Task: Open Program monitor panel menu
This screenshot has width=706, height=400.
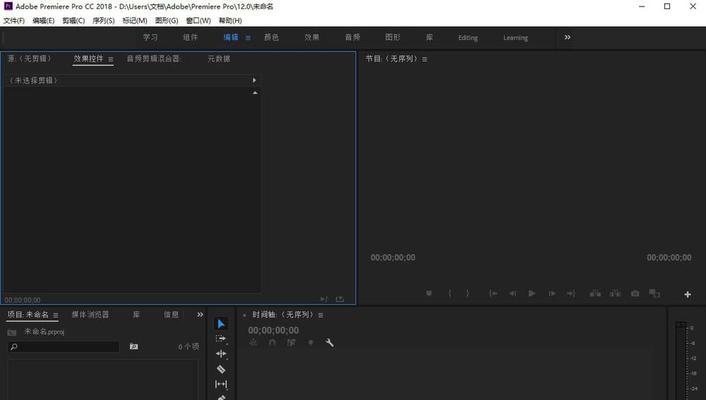Action: pos(425,59)
